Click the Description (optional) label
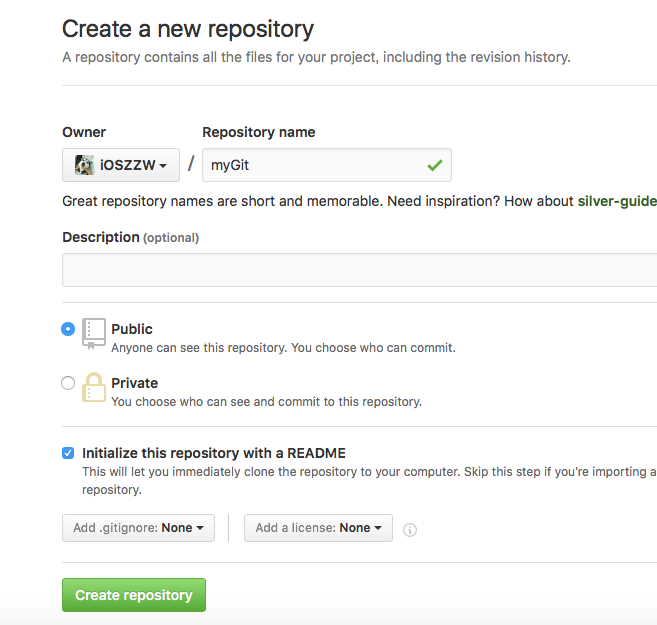This screenshot has width=657, height=625. [130, 237]
